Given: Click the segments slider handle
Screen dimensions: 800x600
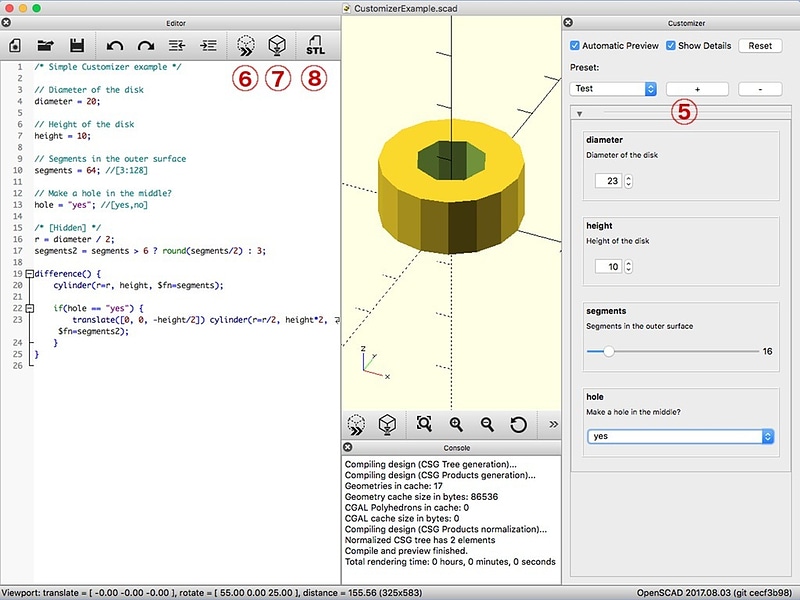Looking at the screenshot, I should click(x=609, y=351).
